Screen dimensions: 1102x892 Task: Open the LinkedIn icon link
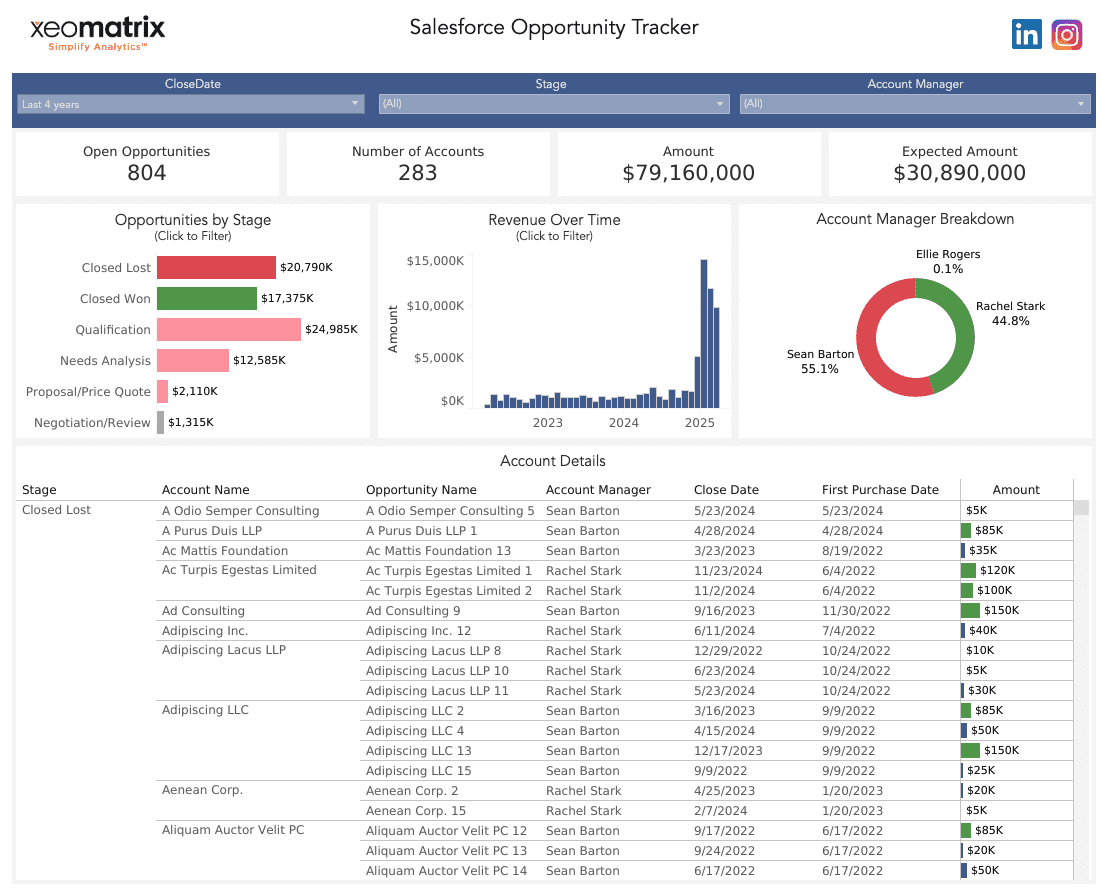tap(1026, 34)
